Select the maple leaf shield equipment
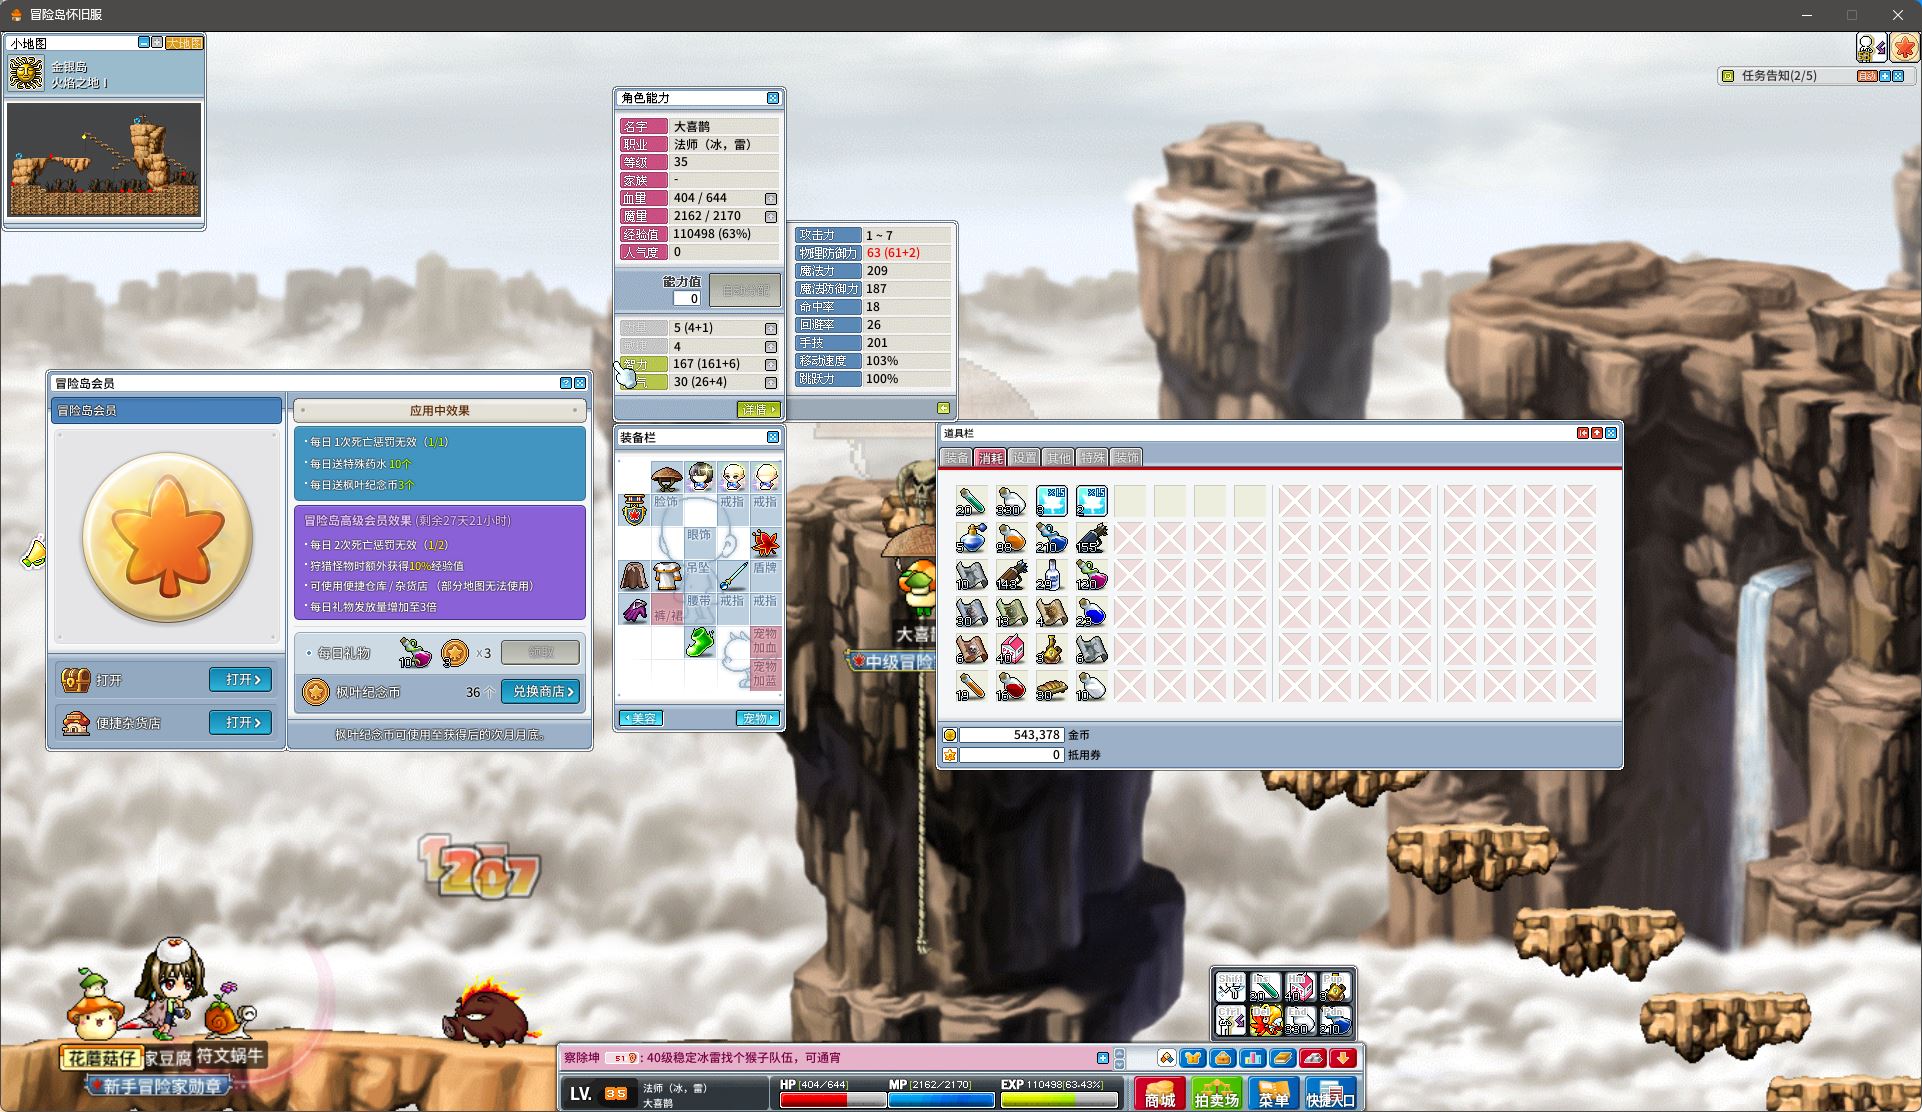This screenshot has width=1922, height=1112. (765, 543)
